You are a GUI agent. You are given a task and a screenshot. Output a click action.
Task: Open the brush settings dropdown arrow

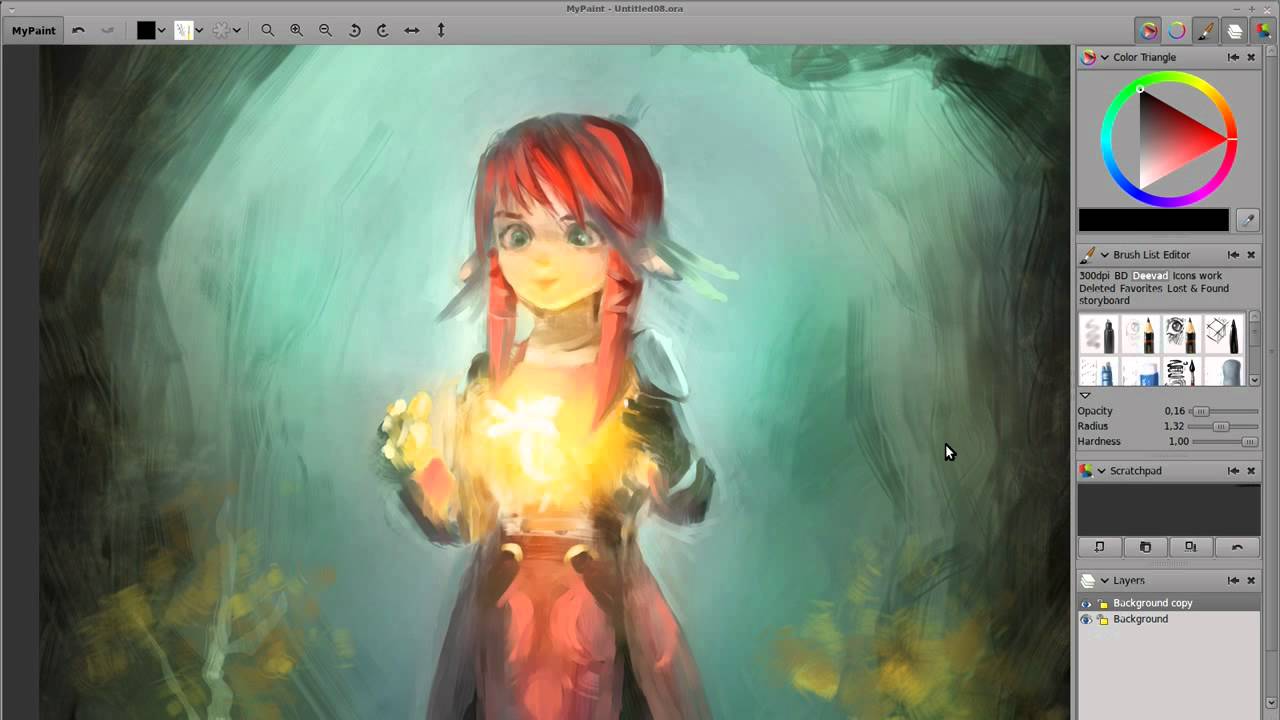[237, 30]
